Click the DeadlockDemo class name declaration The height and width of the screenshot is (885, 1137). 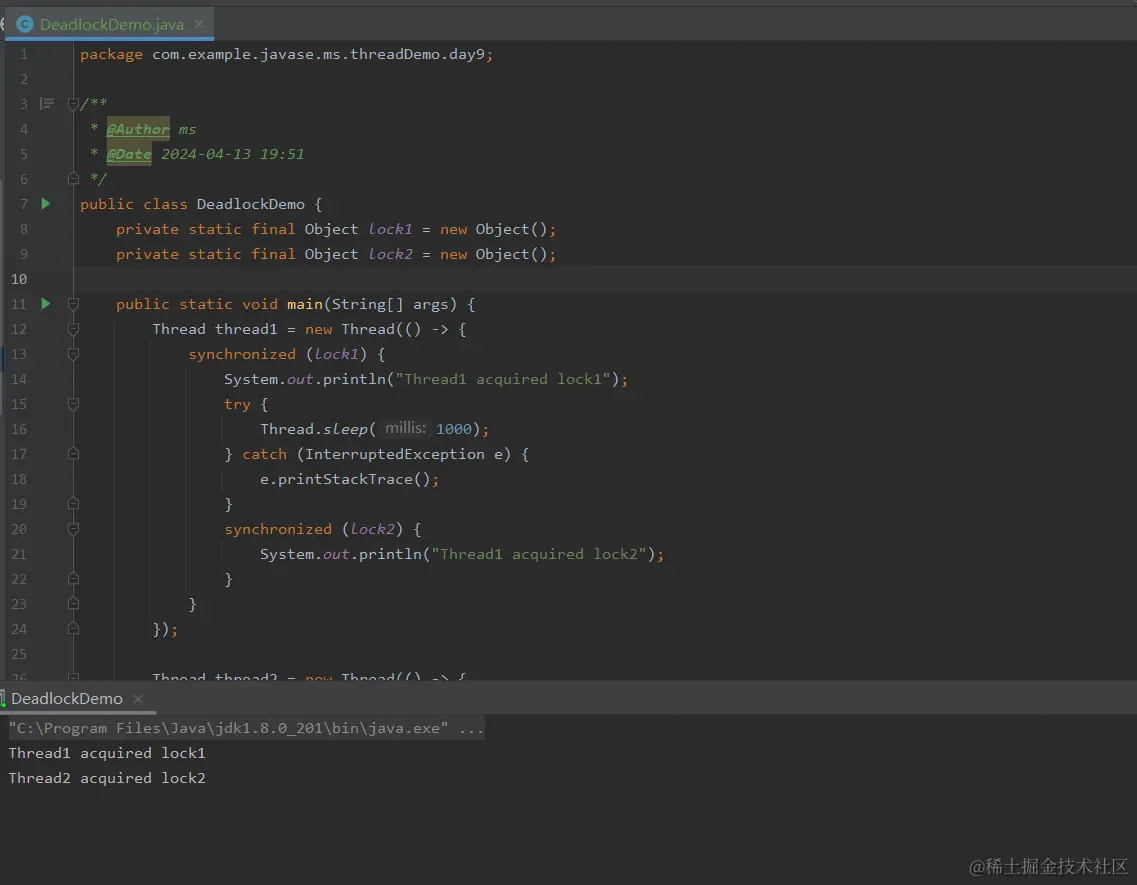coord(251,205)
